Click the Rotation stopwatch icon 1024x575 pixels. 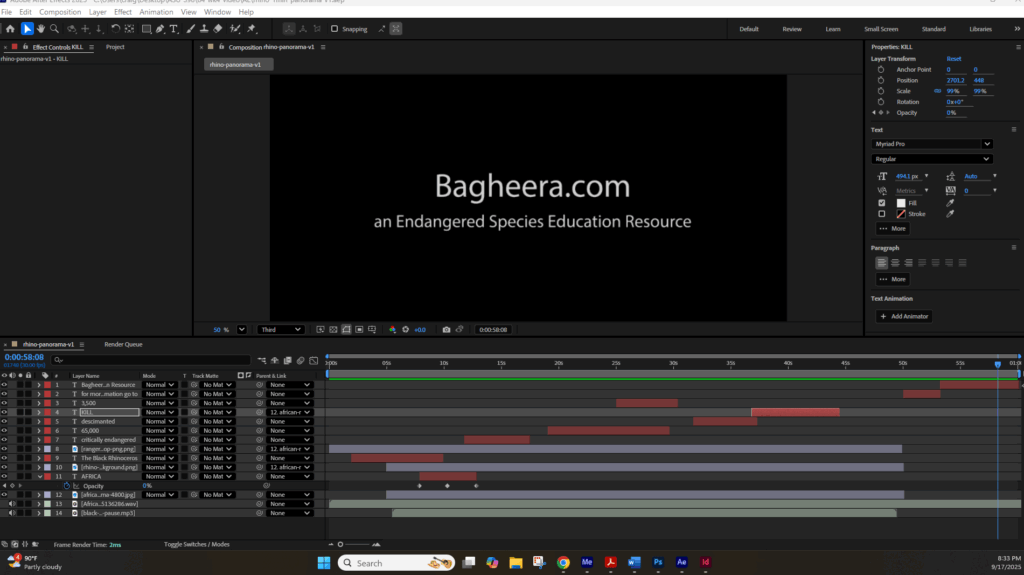tap(881, 102)
